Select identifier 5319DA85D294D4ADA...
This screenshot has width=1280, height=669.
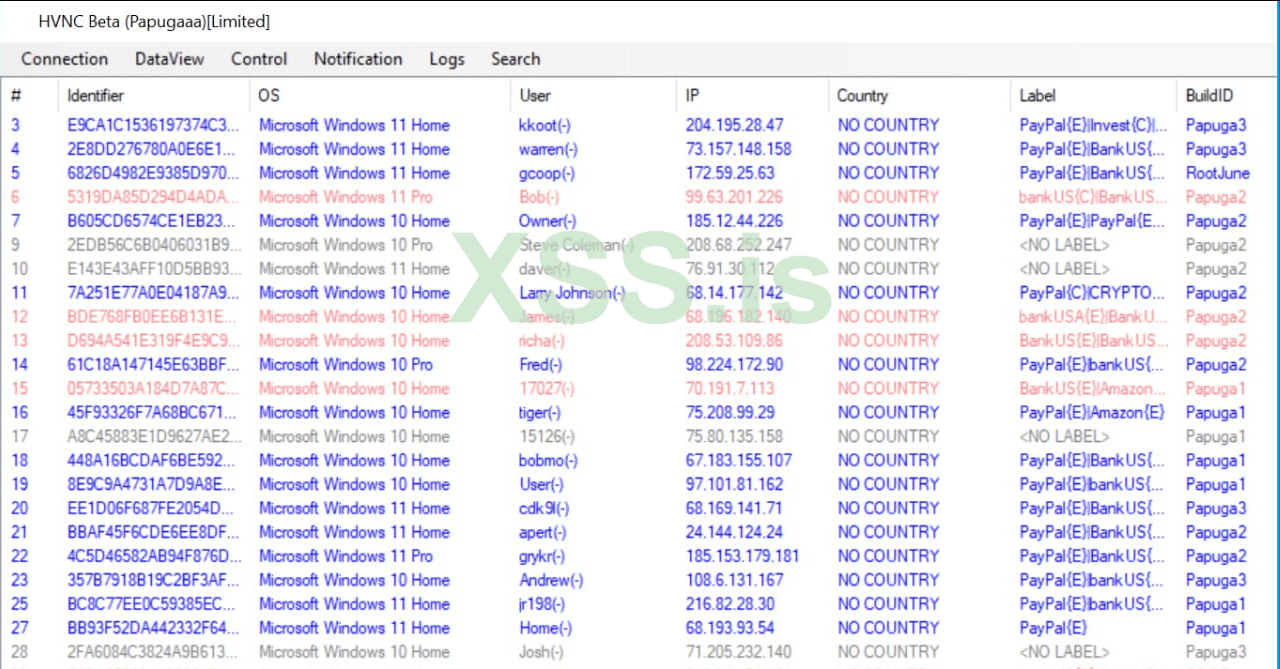click(x=154, y=197)
